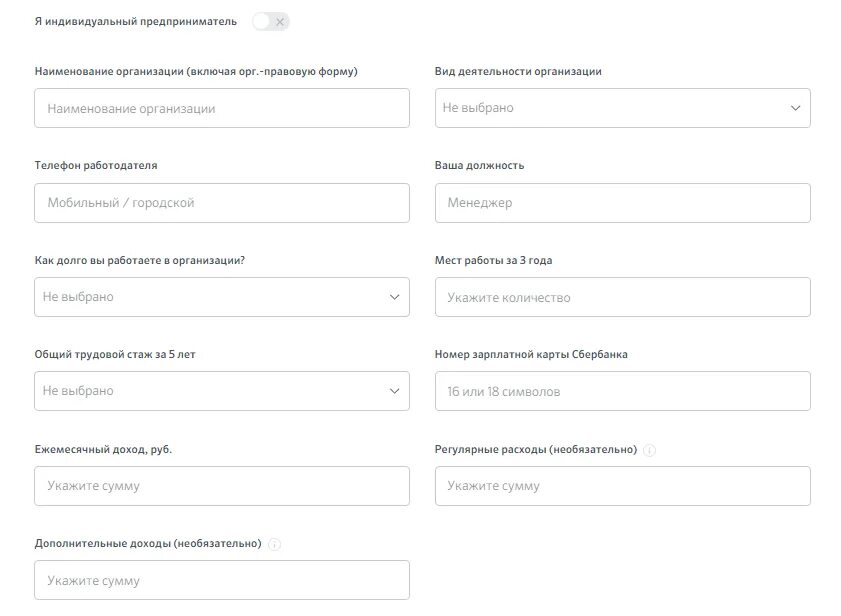This screenshot has height=616, width=841.
Task: Select the Ваша должность text field
Action: coord(622,203)
